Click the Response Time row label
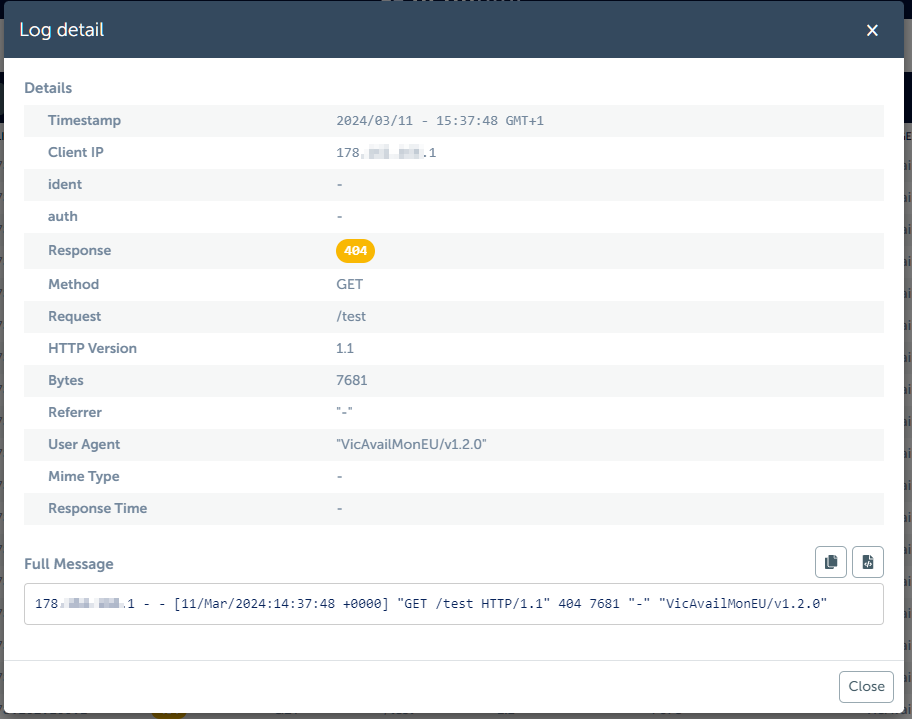 [x=97, y=508]
